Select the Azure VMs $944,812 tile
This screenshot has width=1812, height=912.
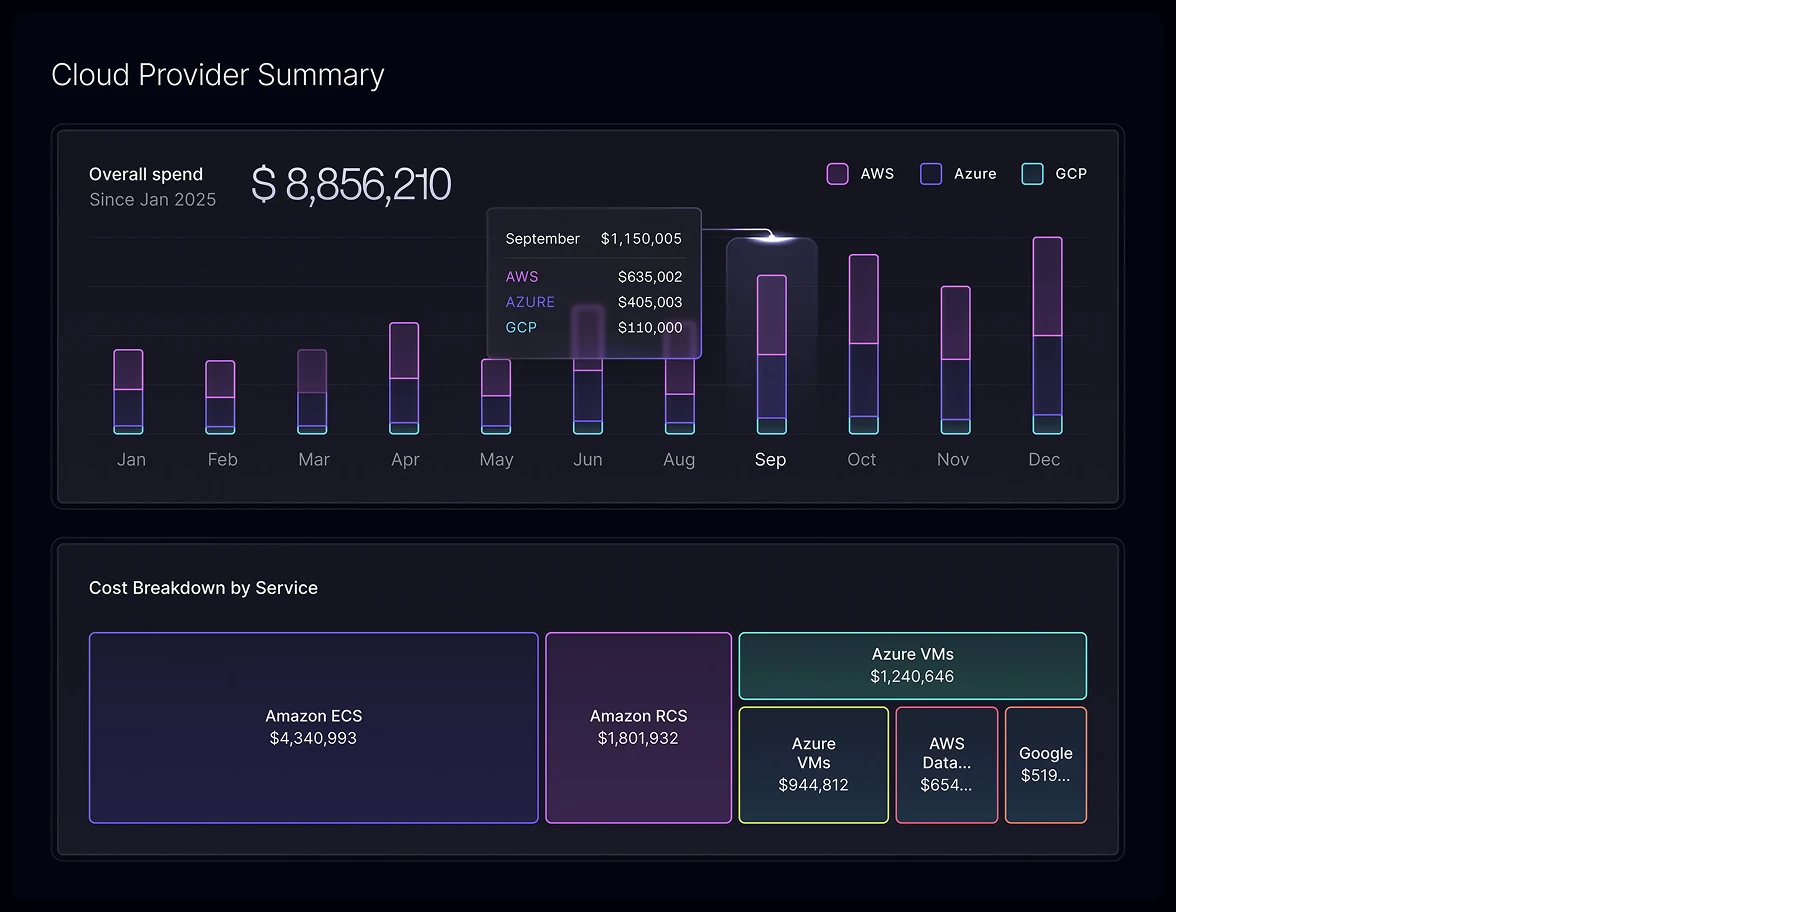click(x=813, y=765)
